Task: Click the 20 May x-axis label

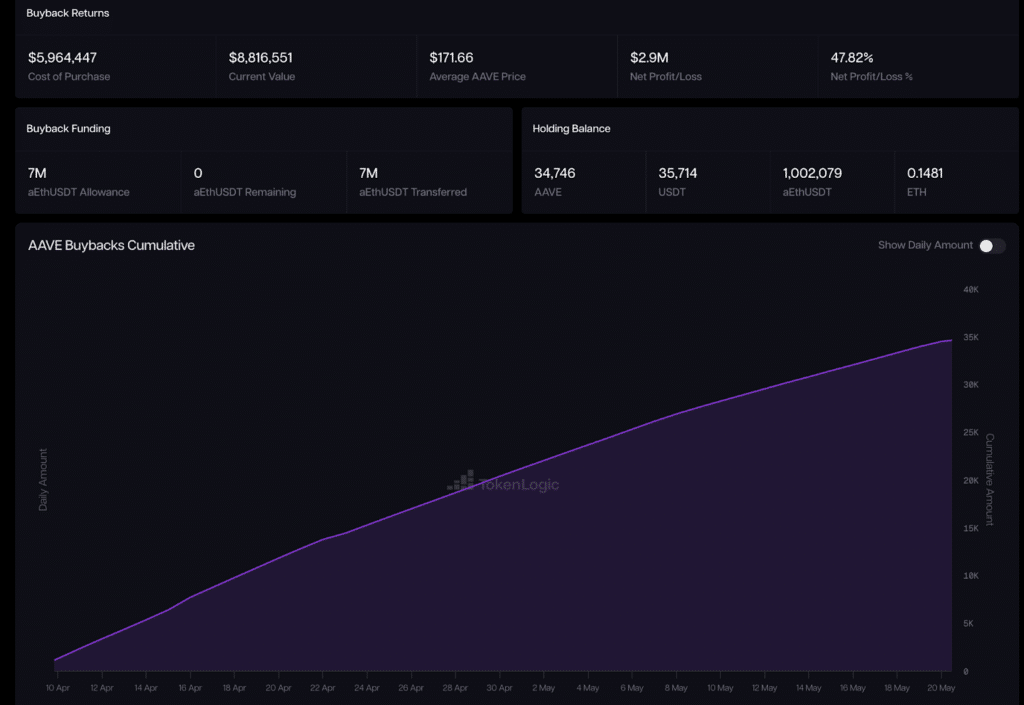Action: [x=941, y=688]
